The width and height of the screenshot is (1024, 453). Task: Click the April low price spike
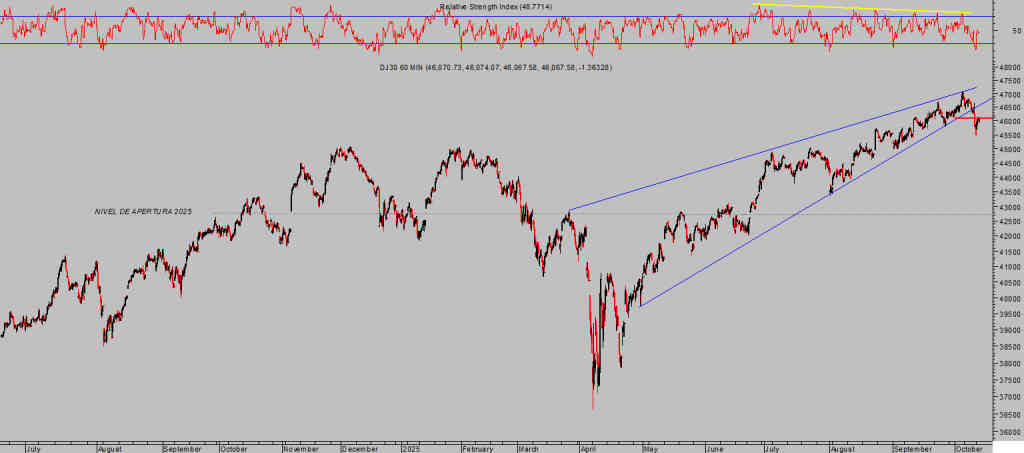[593, 404]
